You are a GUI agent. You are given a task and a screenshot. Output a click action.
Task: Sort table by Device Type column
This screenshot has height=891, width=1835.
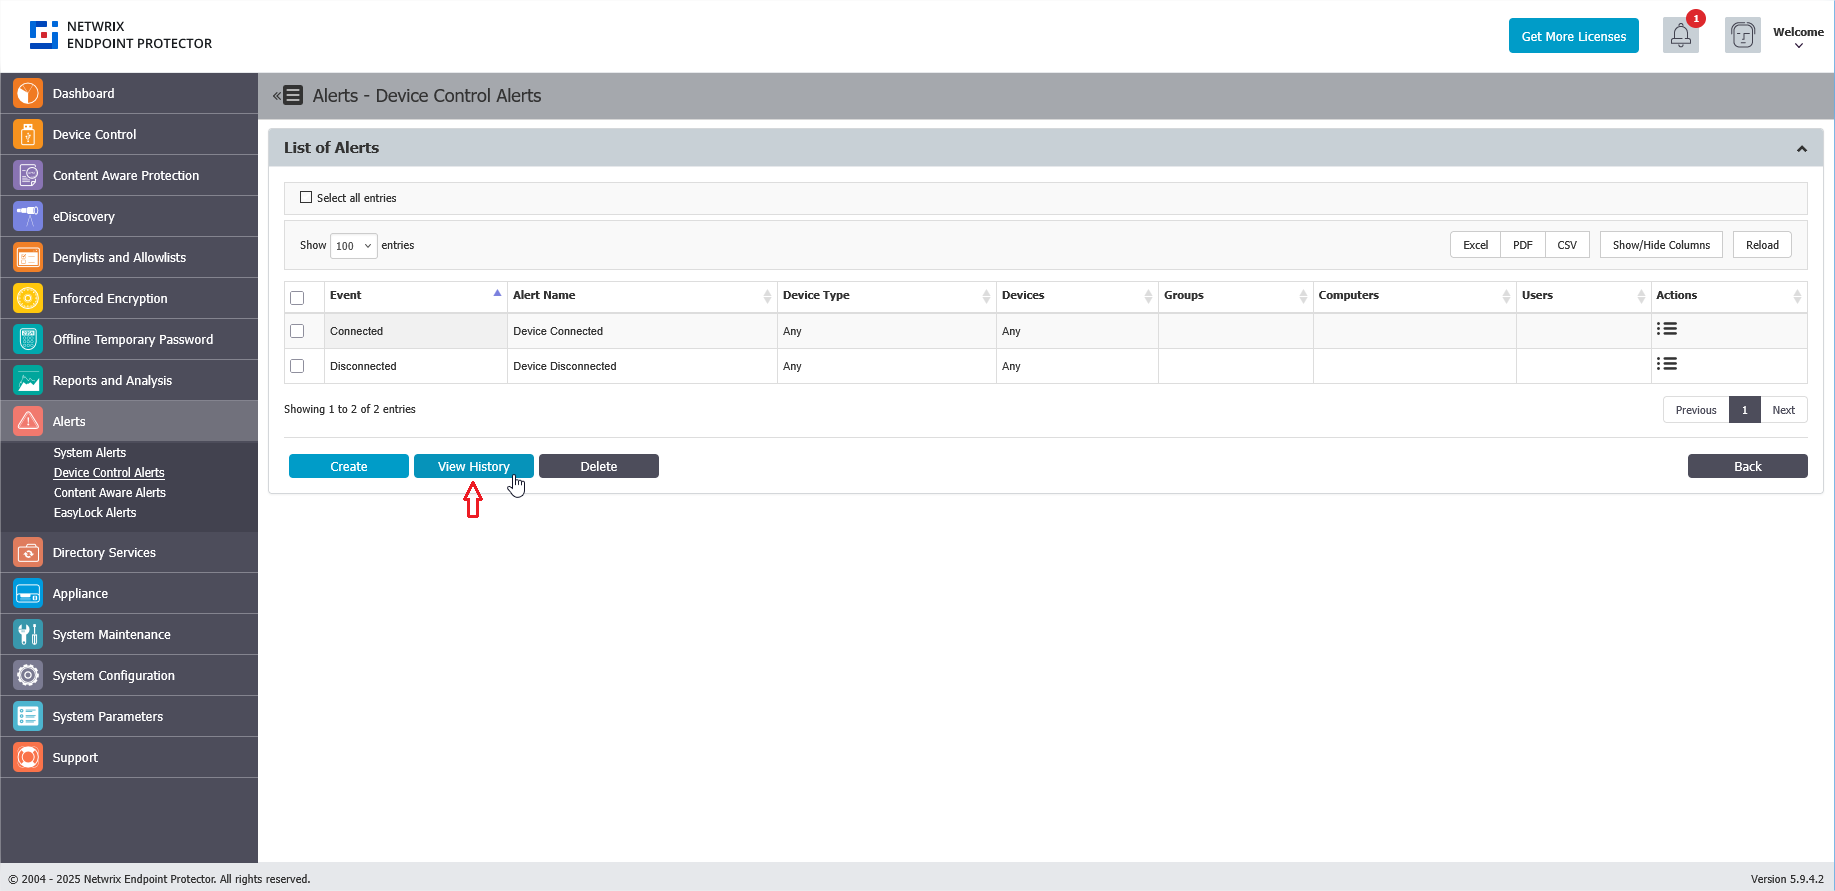[x=887, y=295]
